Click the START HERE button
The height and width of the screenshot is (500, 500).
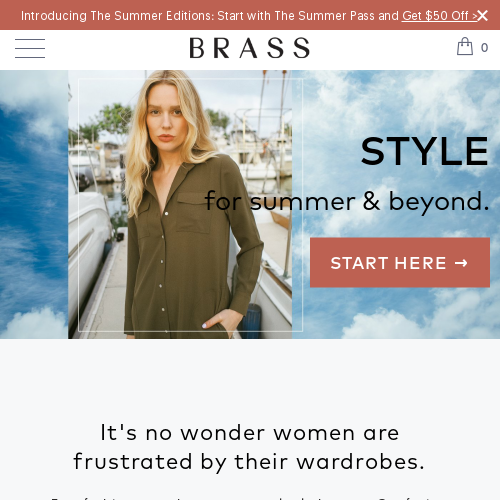(x=400, y=262)
